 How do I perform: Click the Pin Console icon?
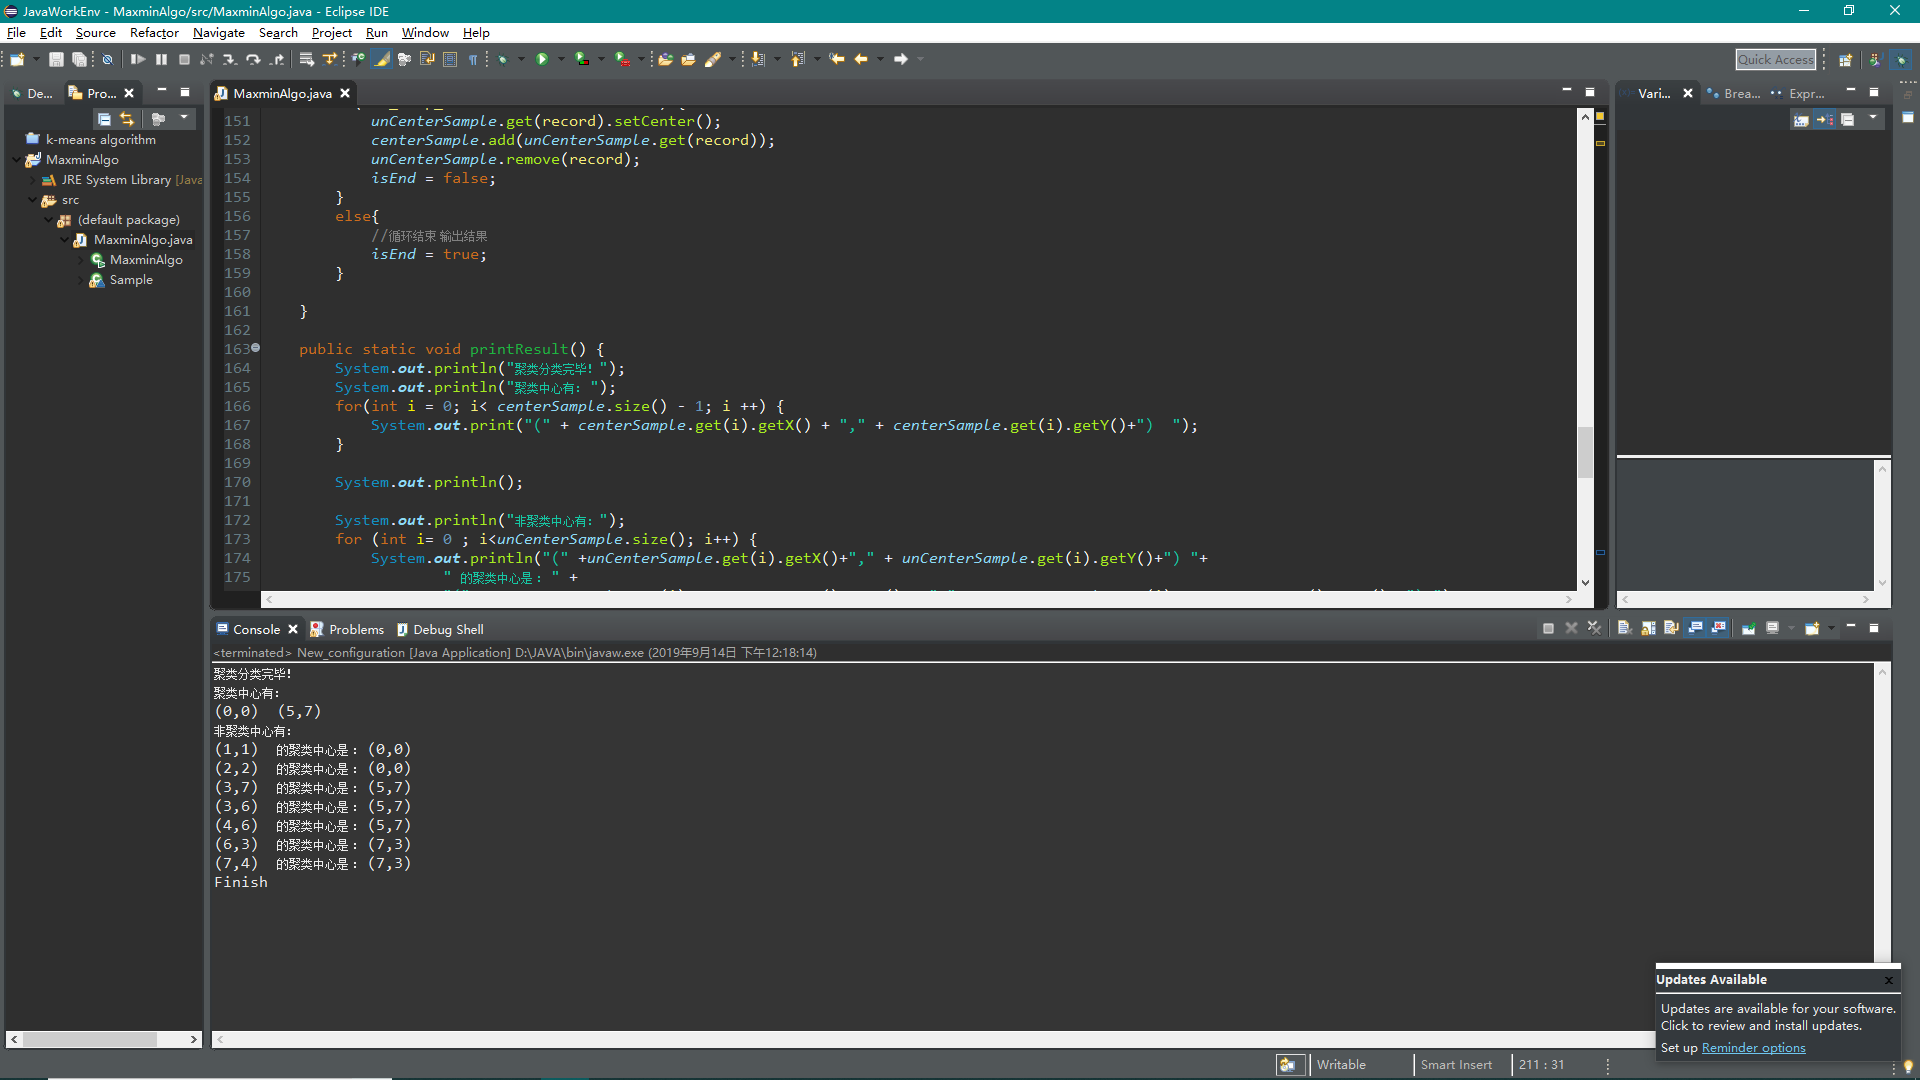click(1748, 629)
